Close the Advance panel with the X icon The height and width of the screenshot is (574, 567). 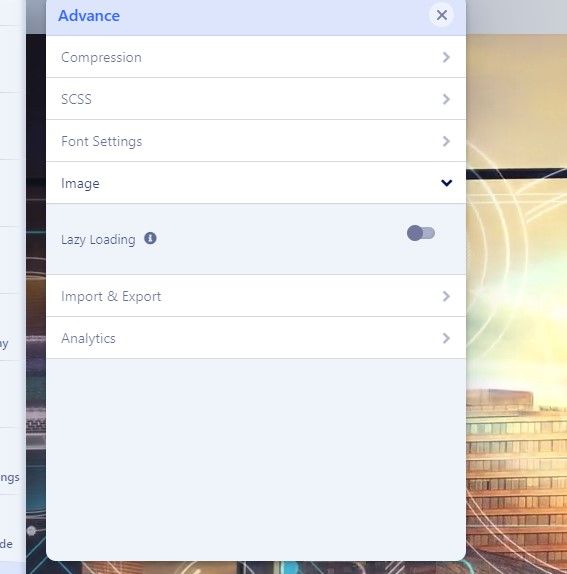(x=441, y=15)
